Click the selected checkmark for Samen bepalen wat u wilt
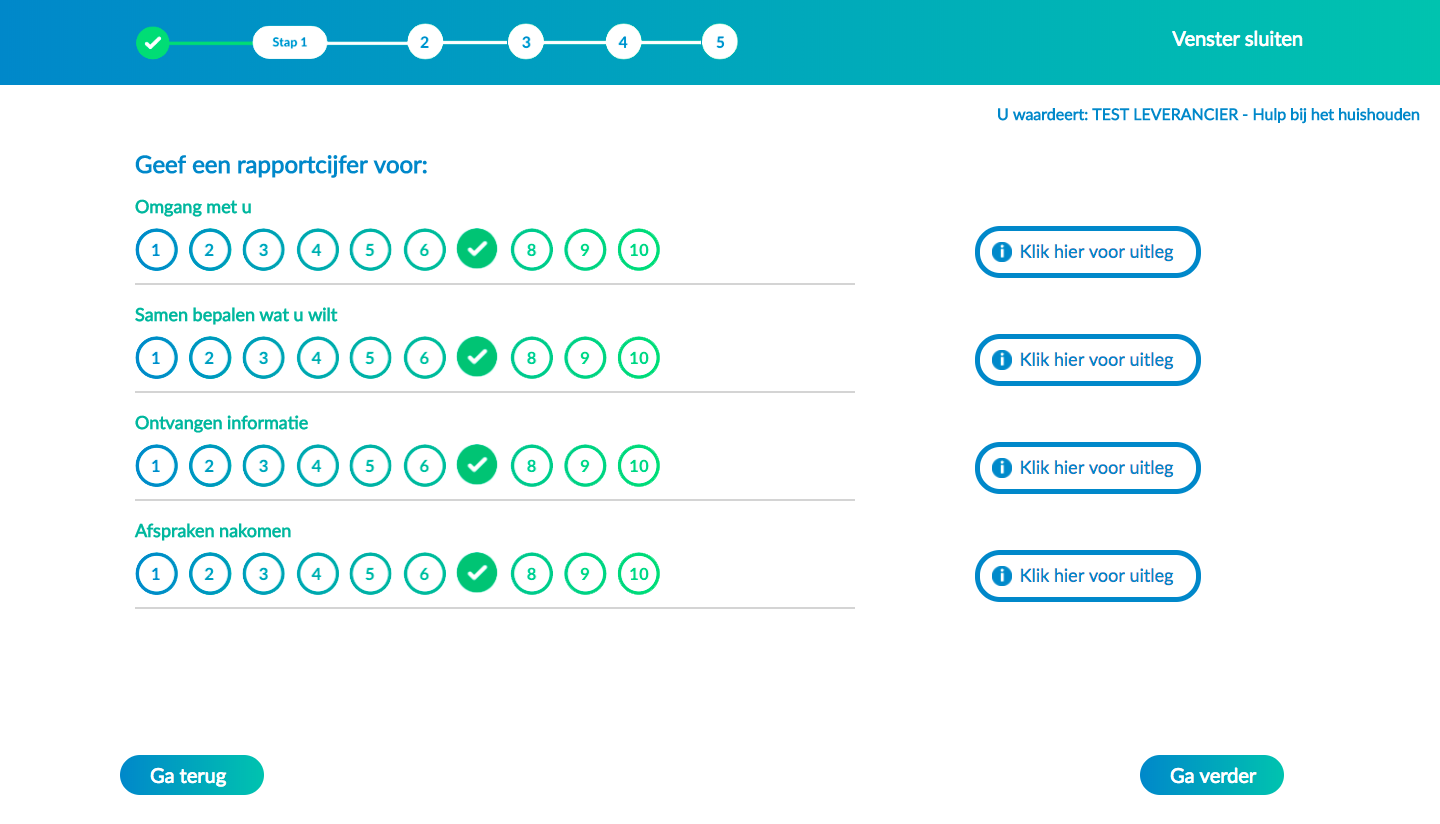The image size is (1440, 824). click(477, 357)
